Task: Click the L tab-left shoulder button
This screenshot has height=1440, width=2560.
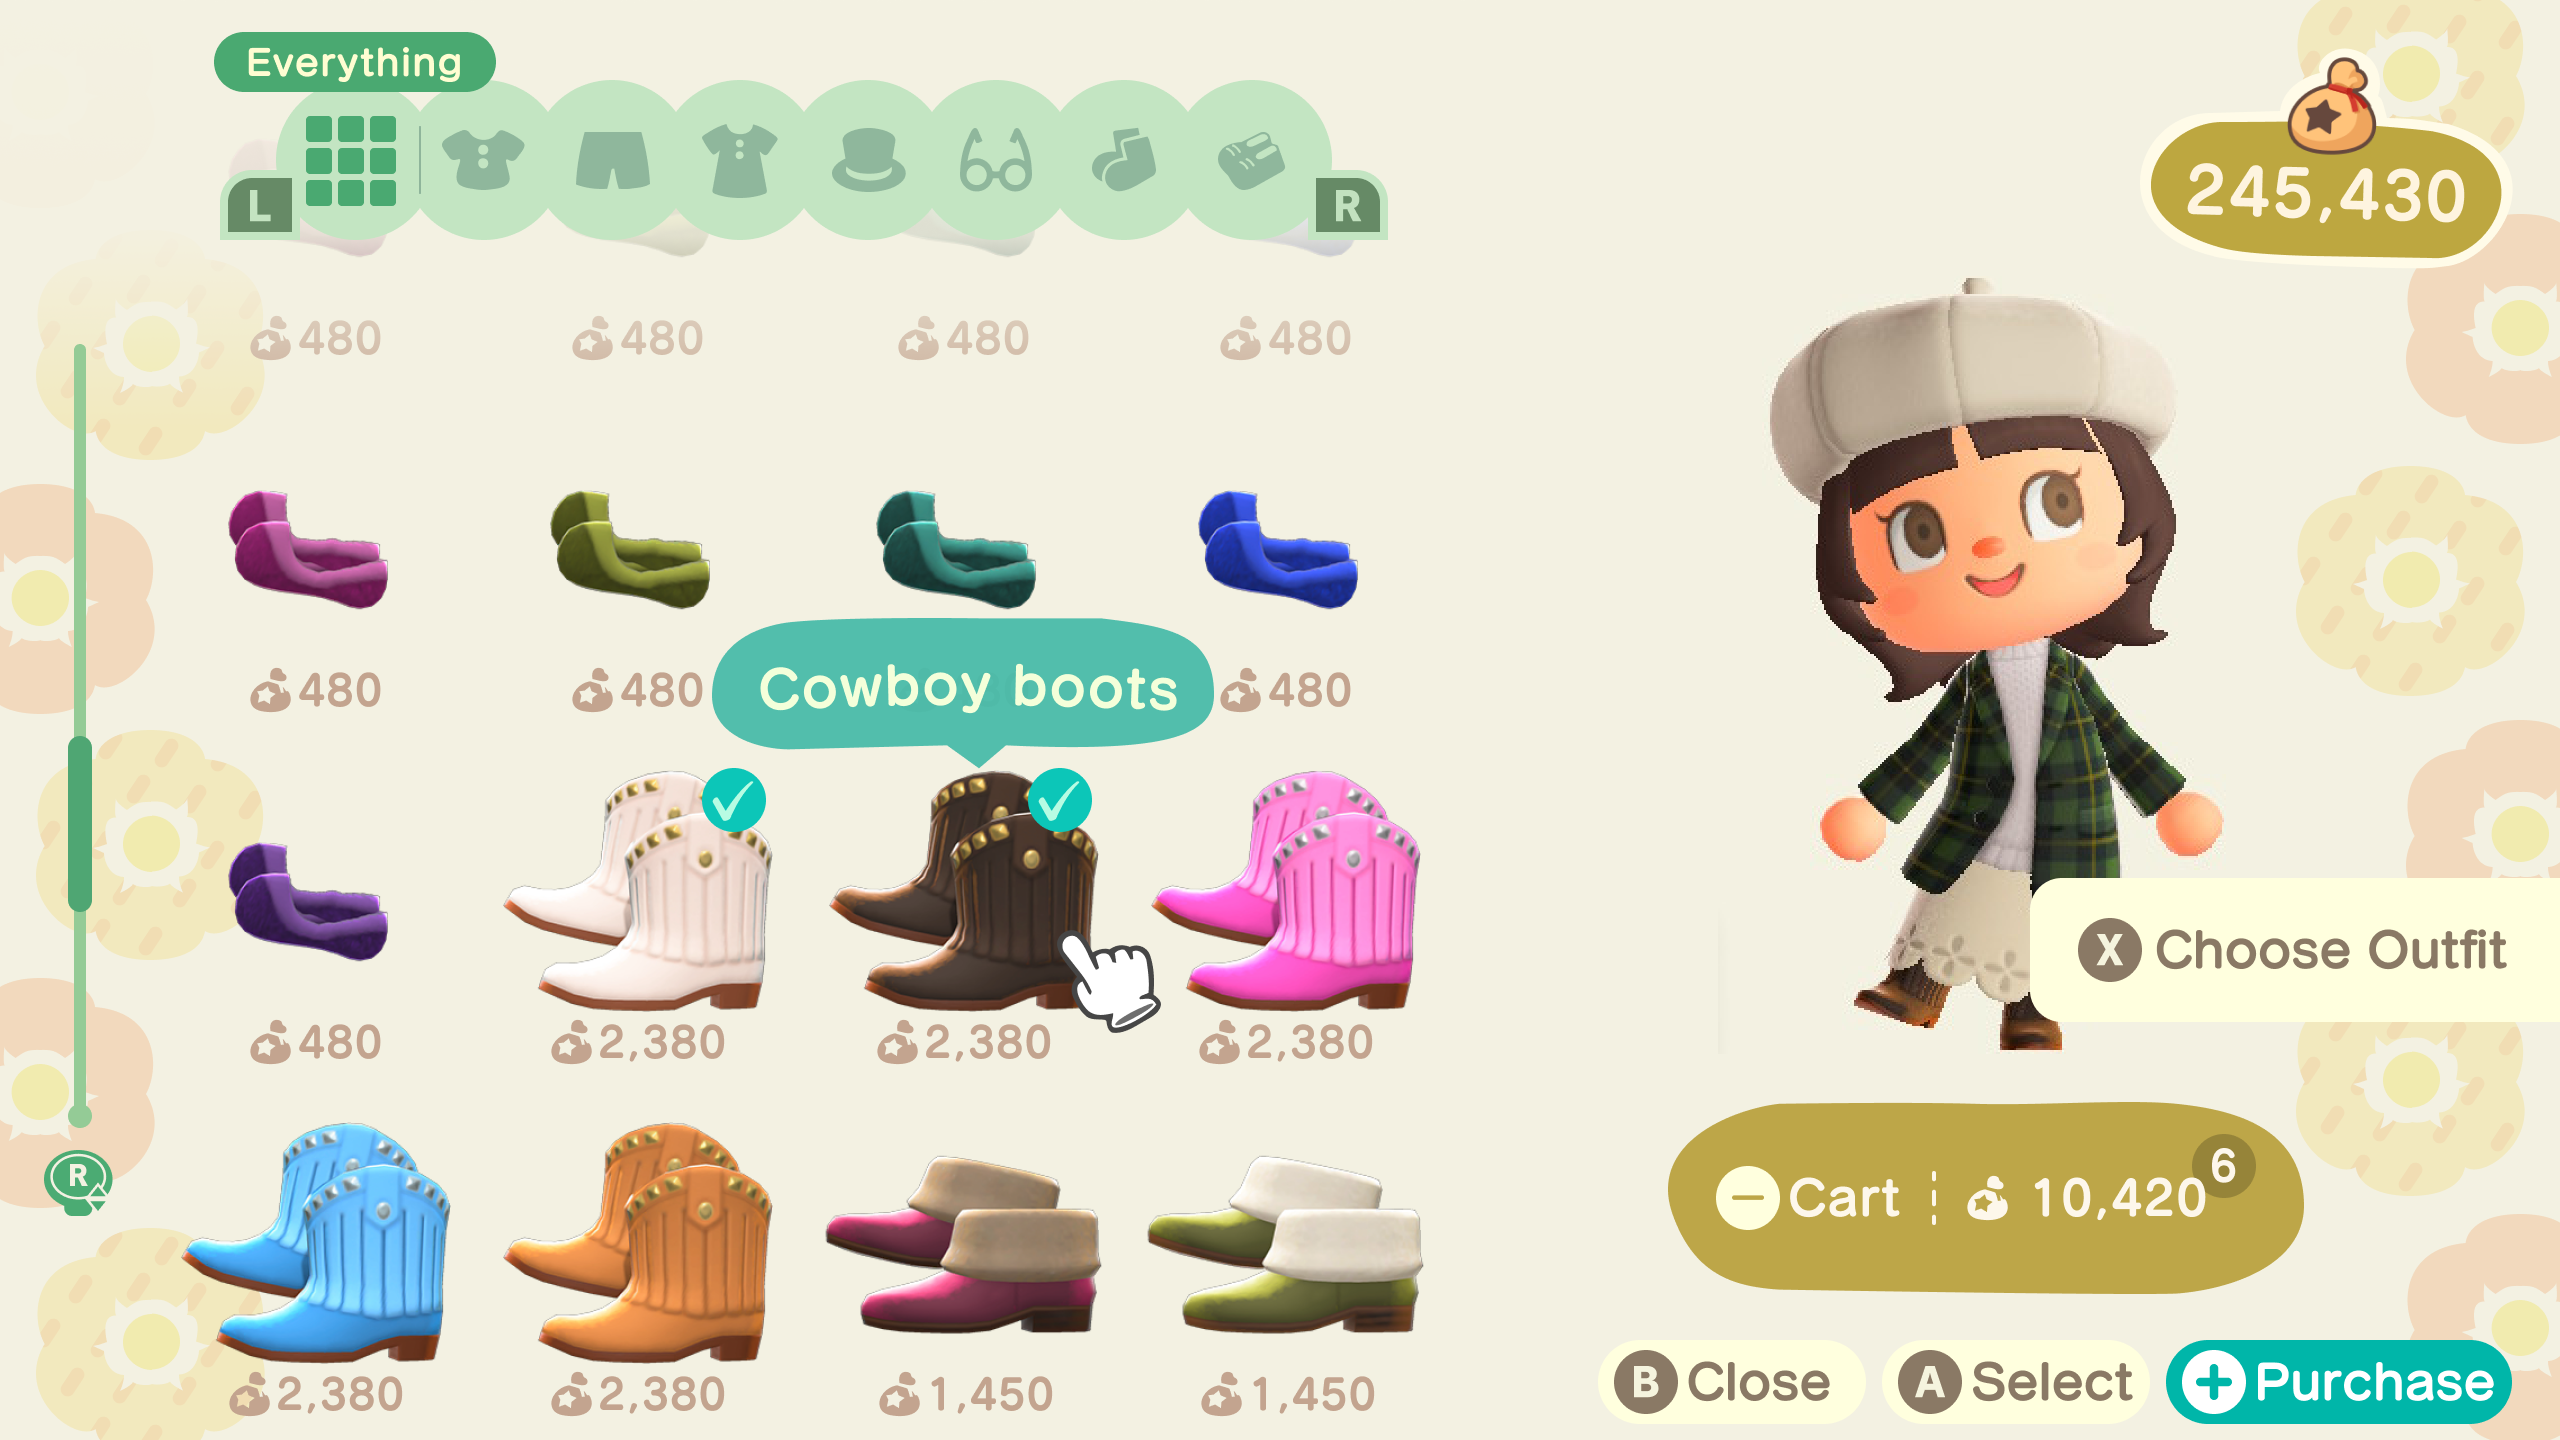Action: click(x=259, y=207)
